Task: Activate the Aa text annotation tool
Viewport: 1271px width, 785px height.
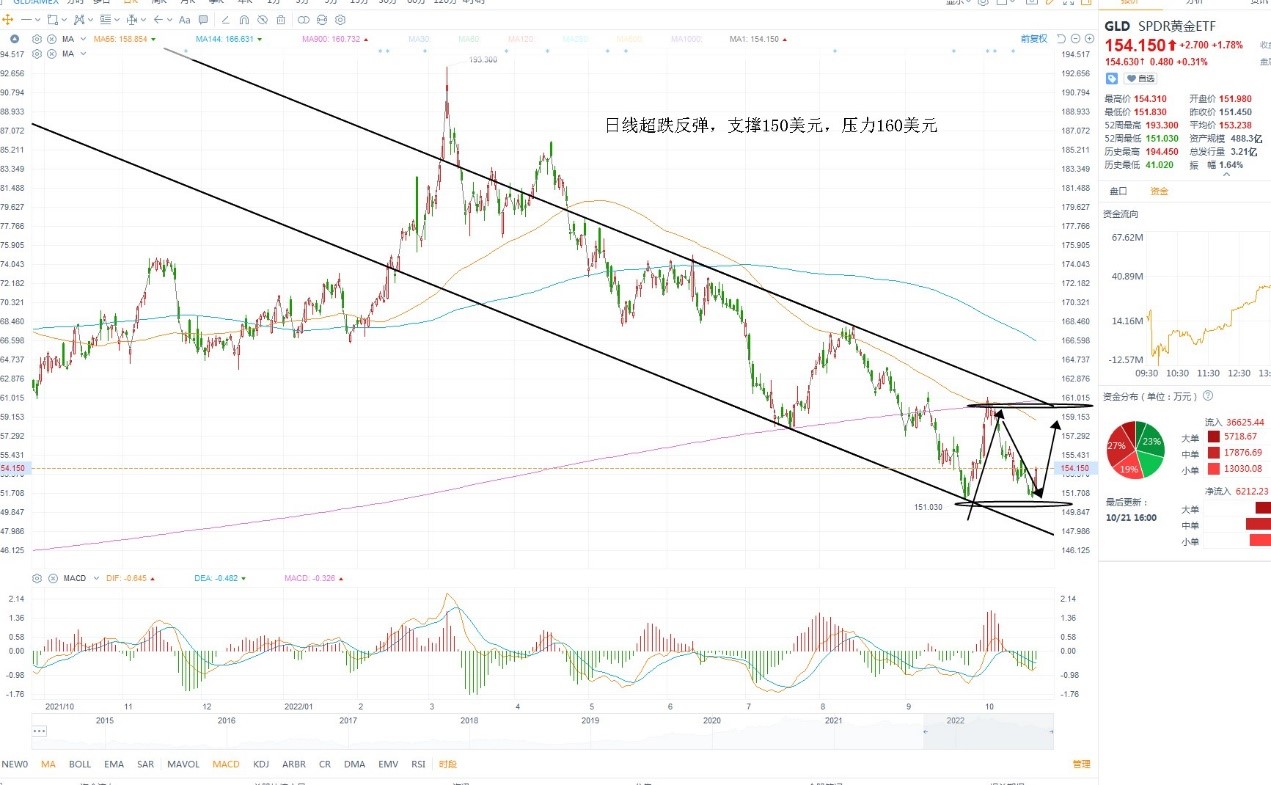Action: point(184,20)
